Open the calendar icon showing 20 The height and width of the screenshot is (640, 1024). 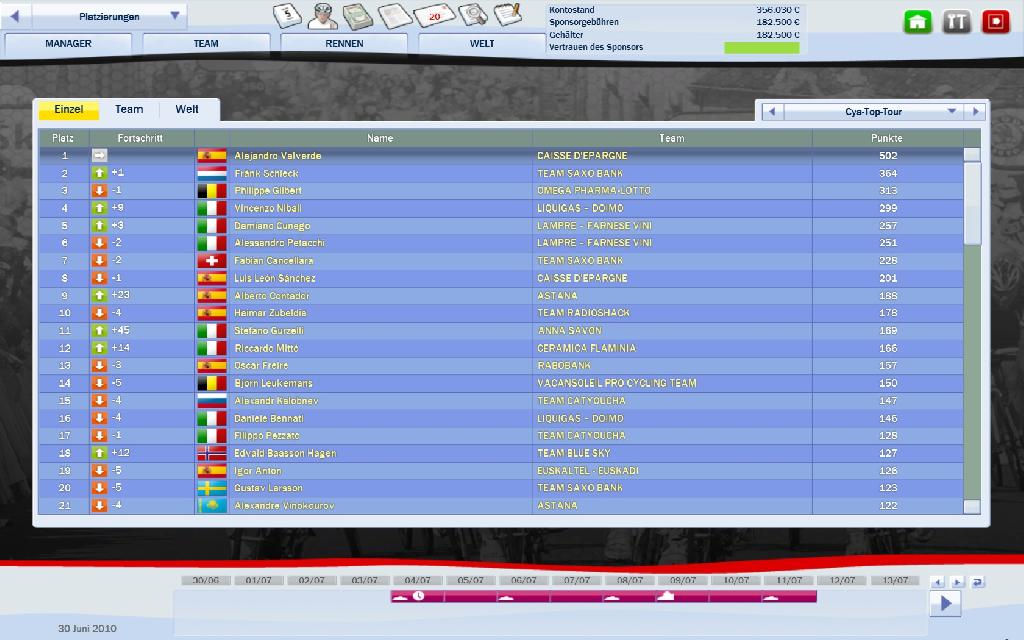(434, 15)
